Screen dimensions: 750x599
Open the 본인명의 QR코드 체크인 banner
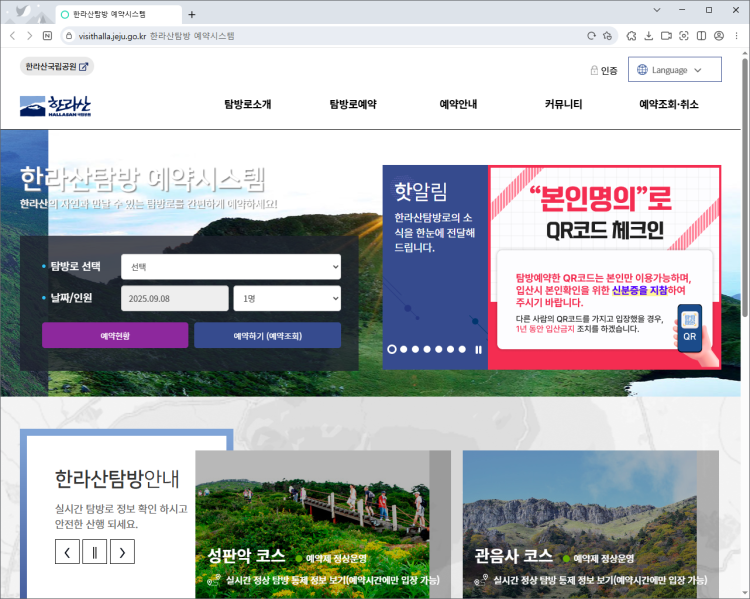tap(604, 267)
